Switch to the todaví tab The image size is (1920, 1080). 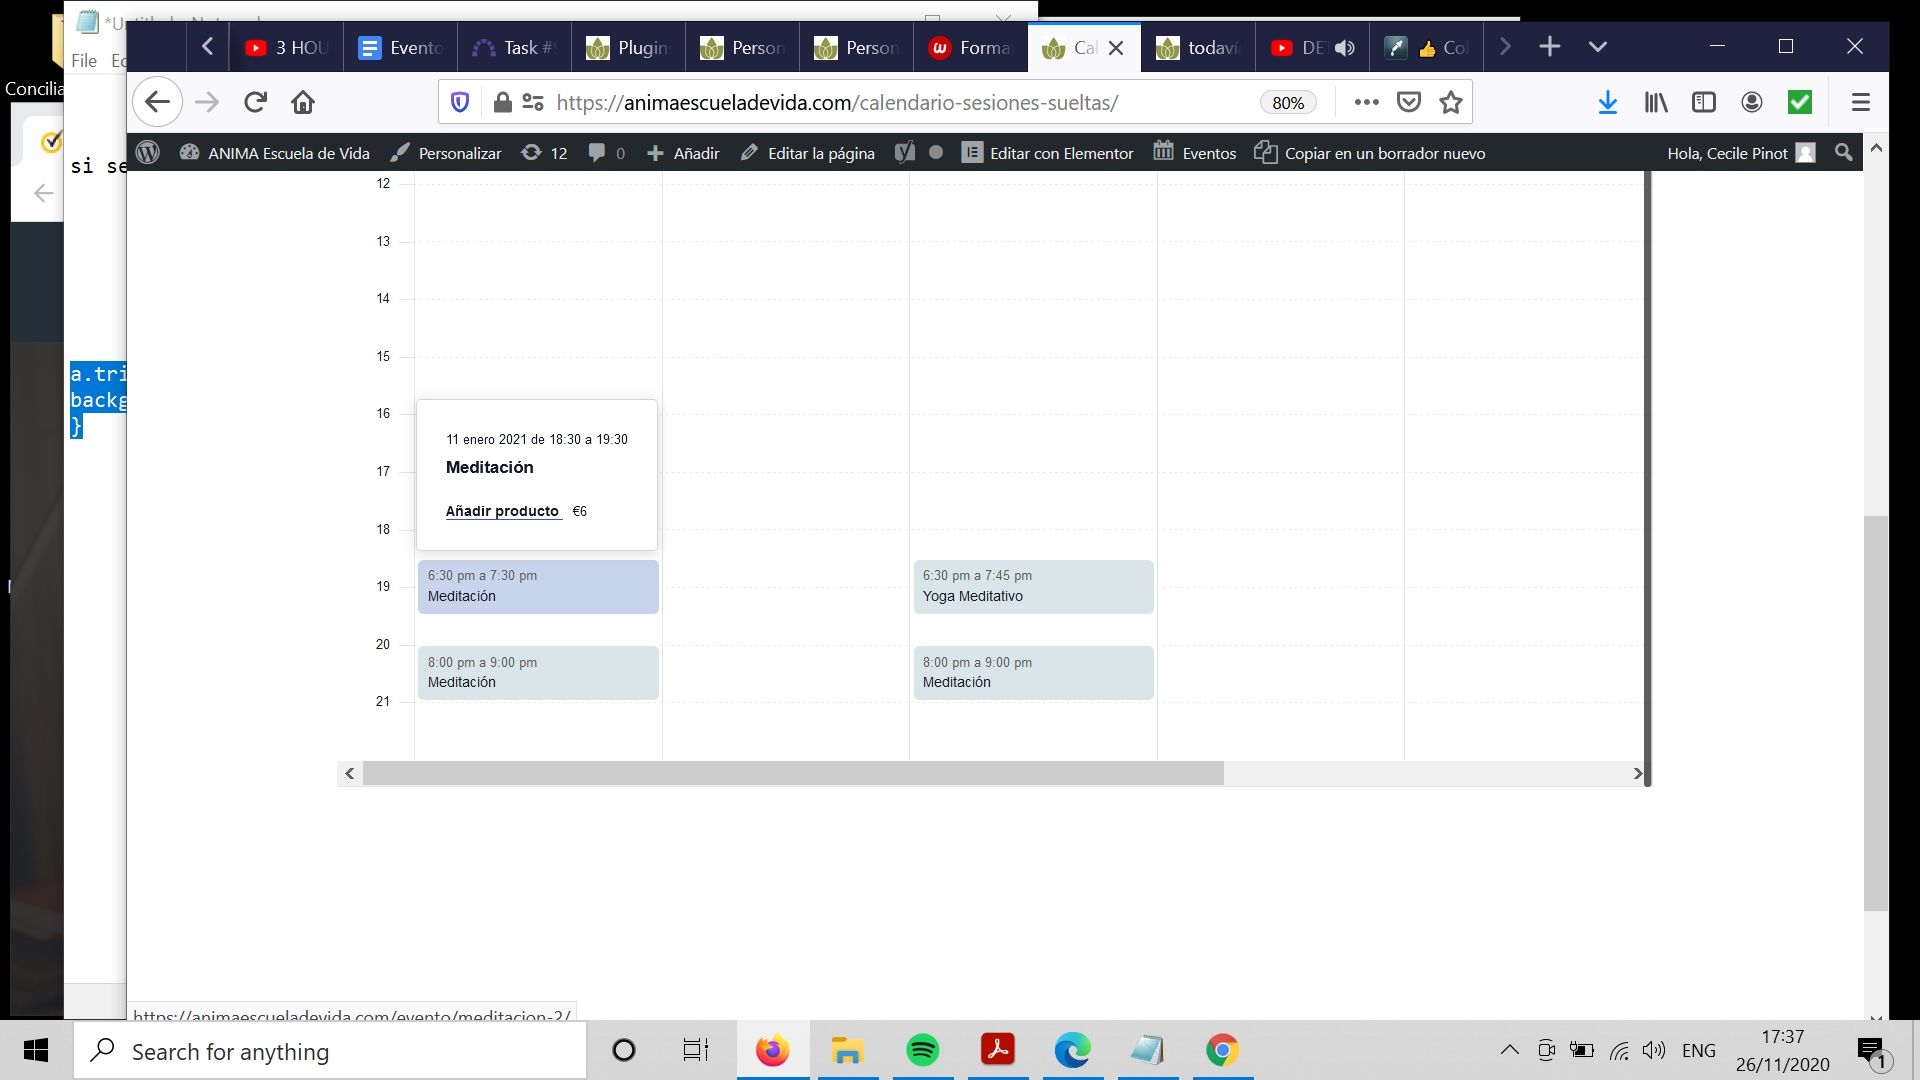tap(1199, 48)
